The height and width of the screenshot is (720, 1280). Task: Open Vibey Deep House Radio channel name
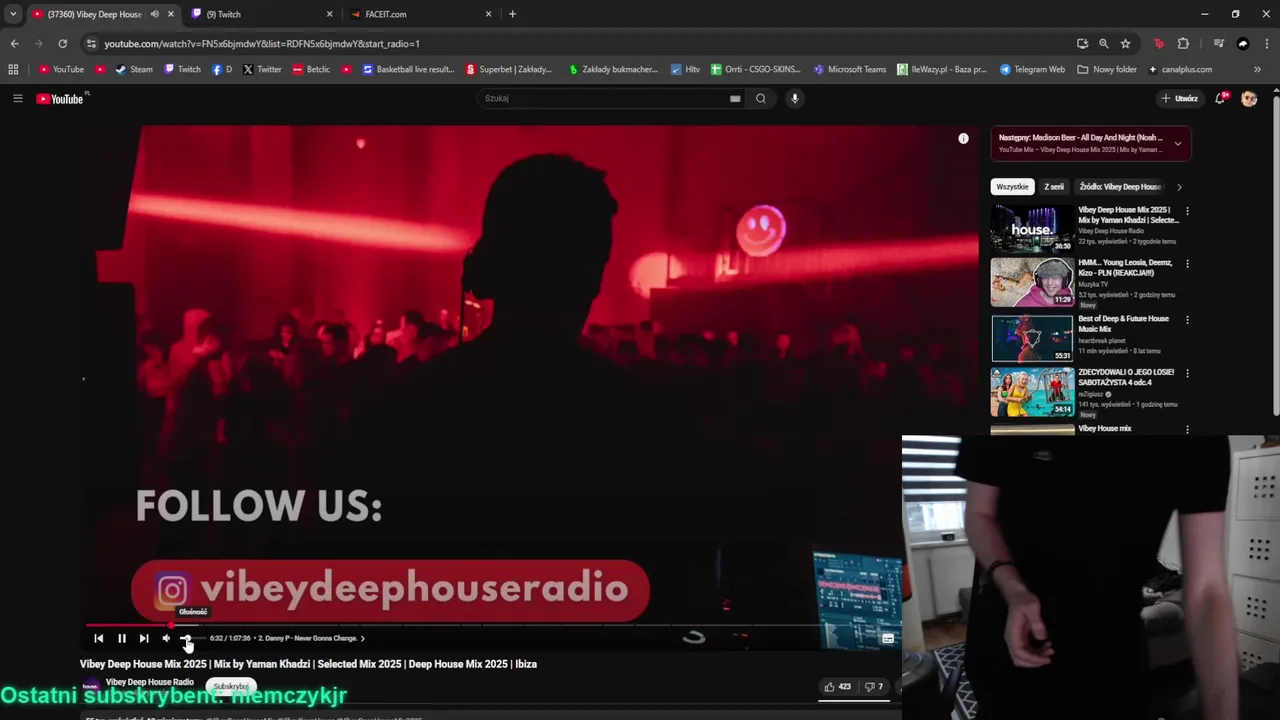(x=150, y=682)
